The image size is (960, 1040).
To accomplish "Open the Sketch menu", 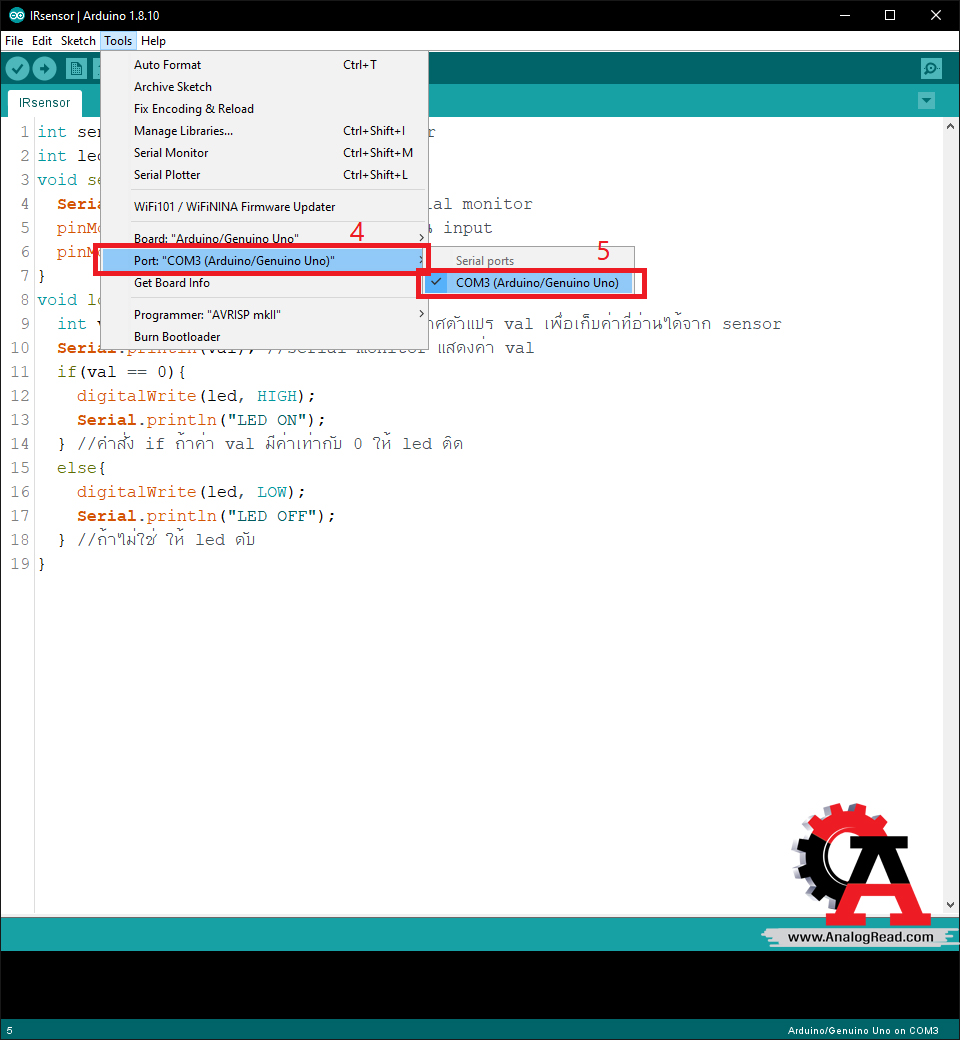I will click(78, 40).
